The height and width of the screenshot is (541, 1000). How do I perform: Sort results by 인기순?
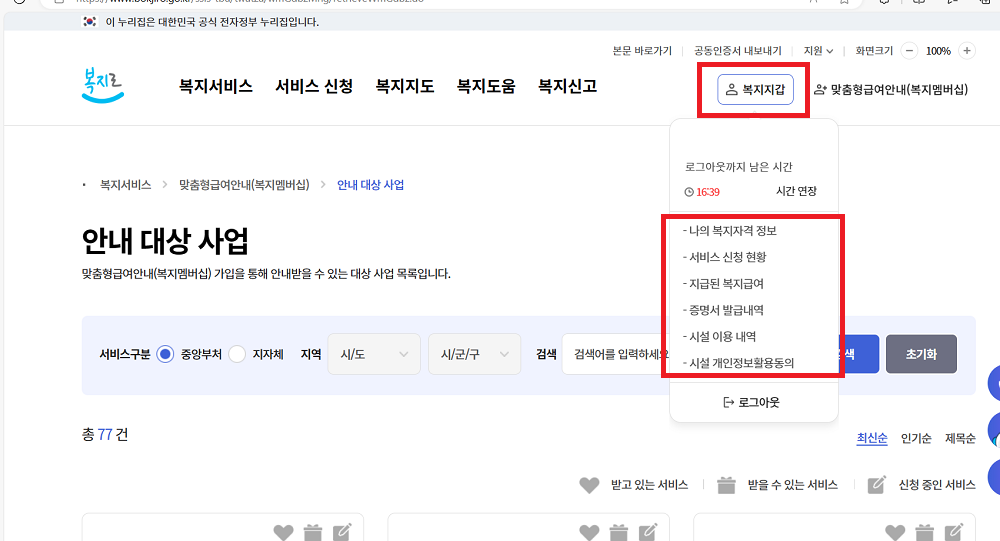pyautogui.click(x=916, y=438)
